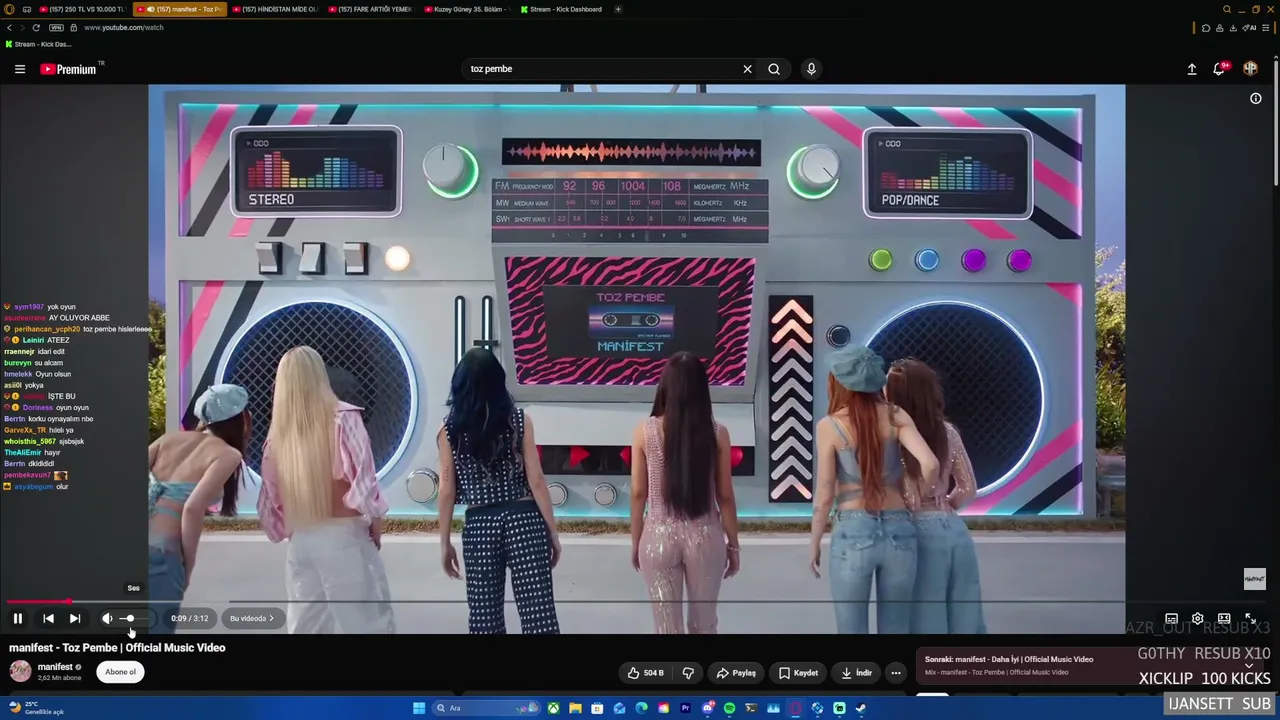The width and height of the screenshot is (1280, 720).
Task: Open File Explorer from the taskbar
Action: click(575, 708)
